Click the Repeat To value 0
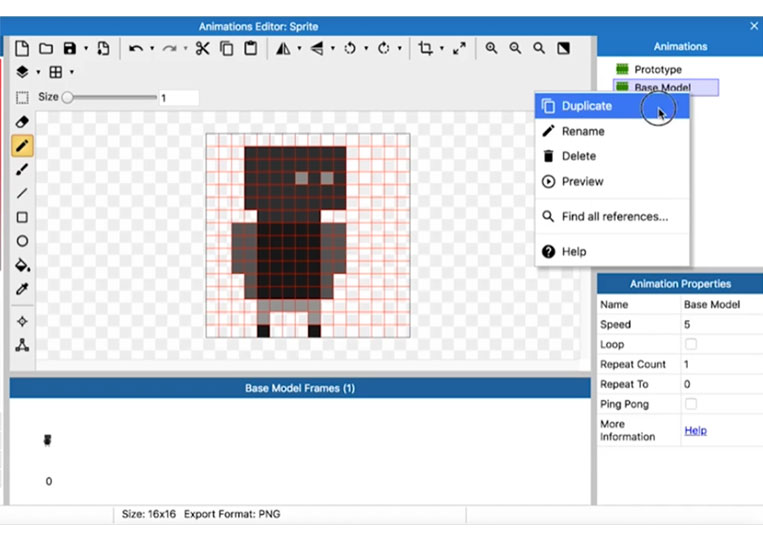The image size is (763, 541). (x=721, y=384)
